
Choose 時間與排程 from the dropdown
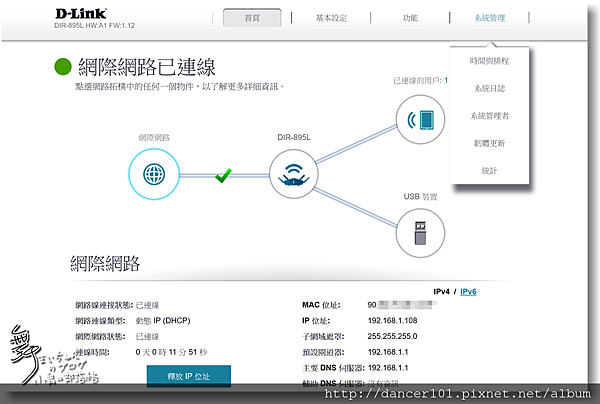(x=489, y=61)
